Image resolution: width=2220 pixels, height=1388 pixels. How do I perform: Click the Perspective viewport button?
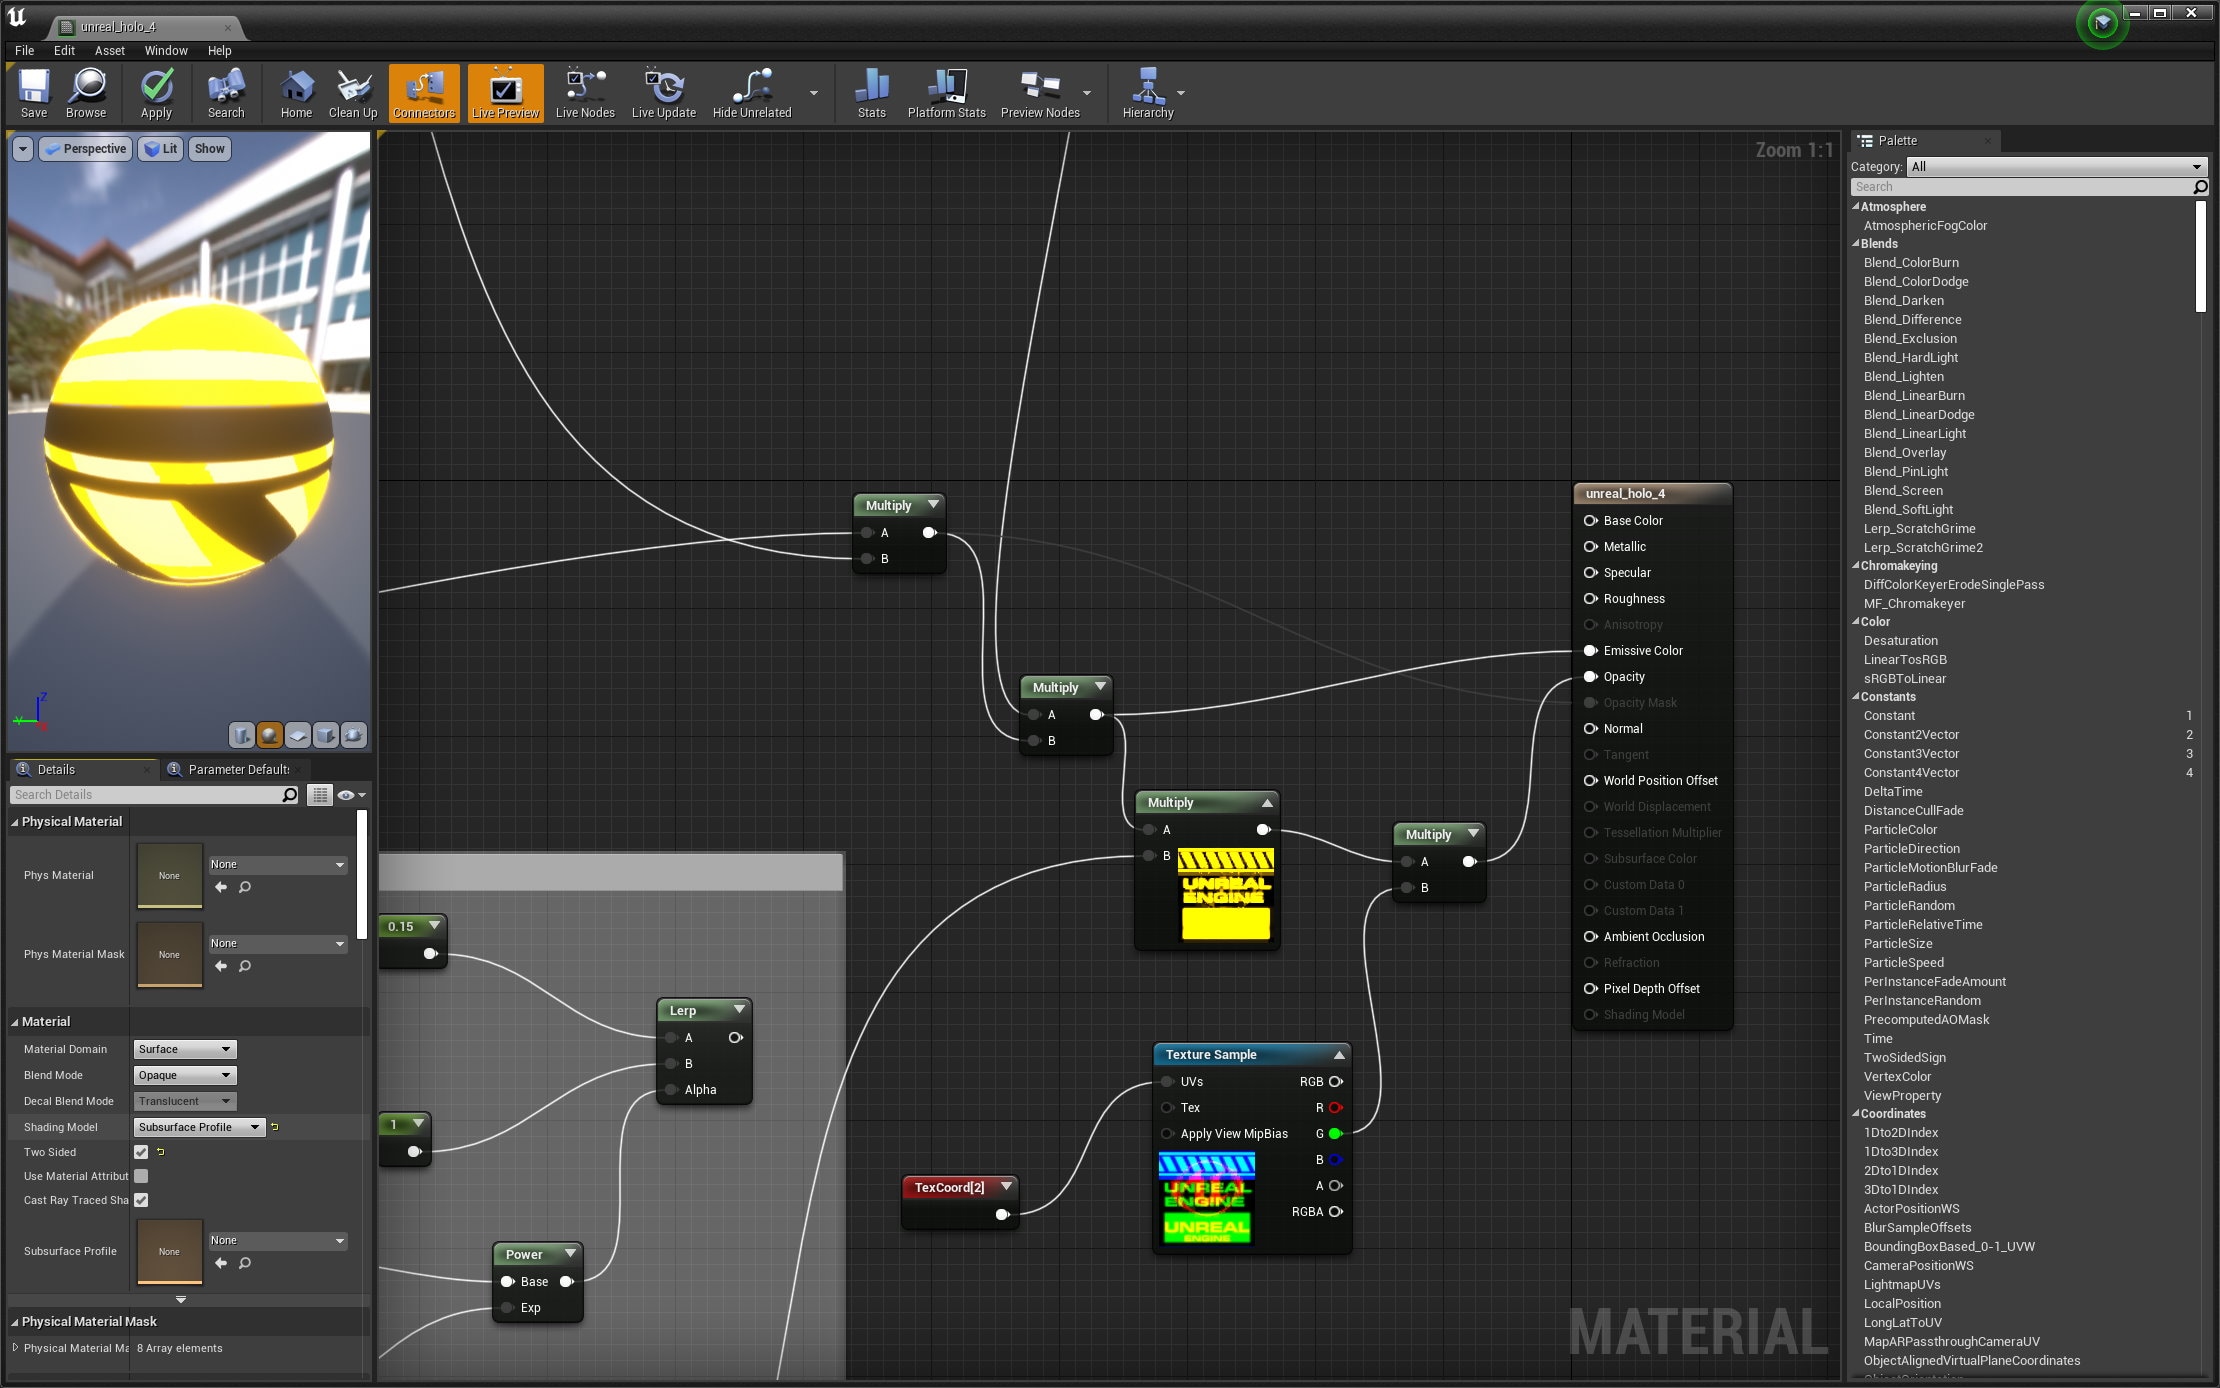tap(85, 149)
